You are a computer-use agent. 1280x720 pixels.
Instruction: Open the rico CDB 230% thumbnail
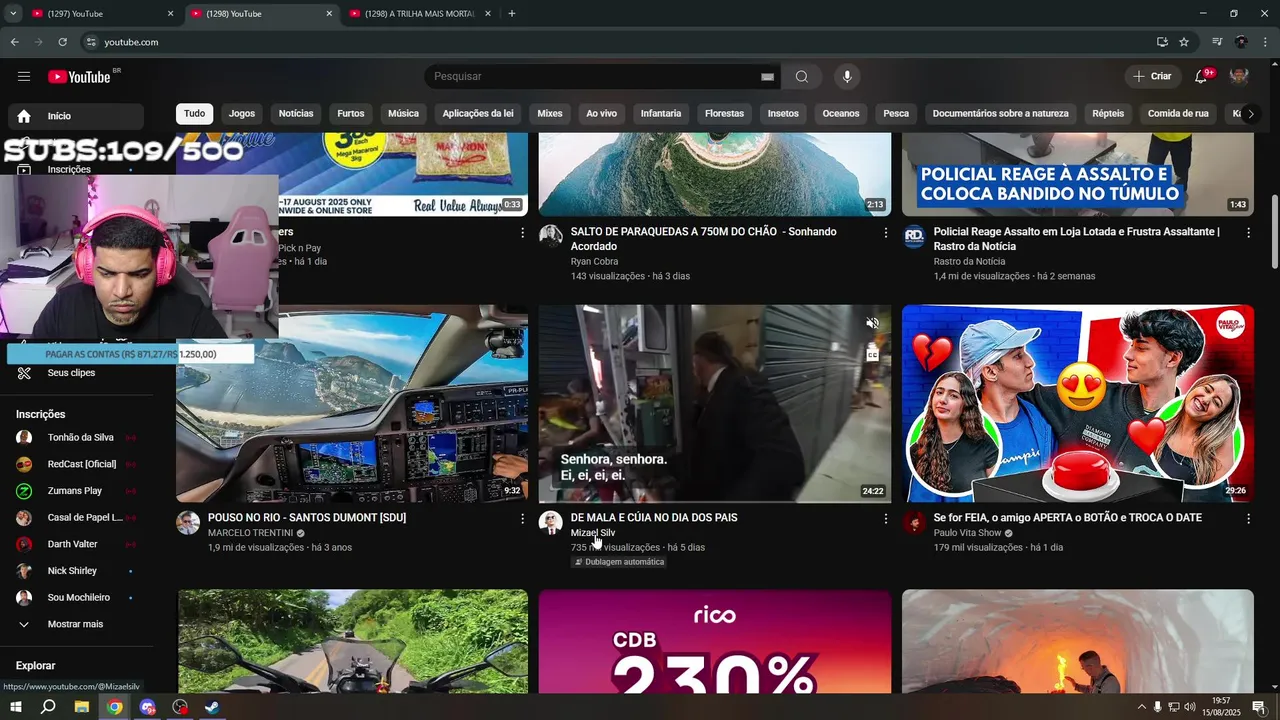(x=715, y=641)
